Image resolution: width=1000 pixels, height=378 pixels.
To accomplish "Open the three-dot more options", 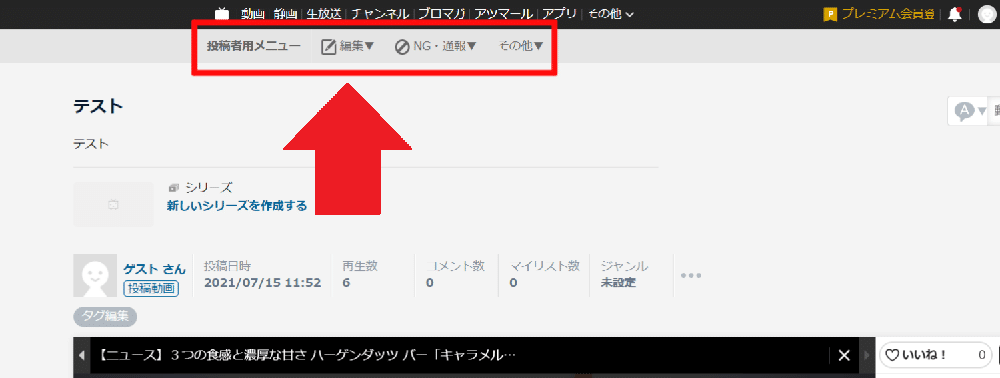I will coord(691,276).
